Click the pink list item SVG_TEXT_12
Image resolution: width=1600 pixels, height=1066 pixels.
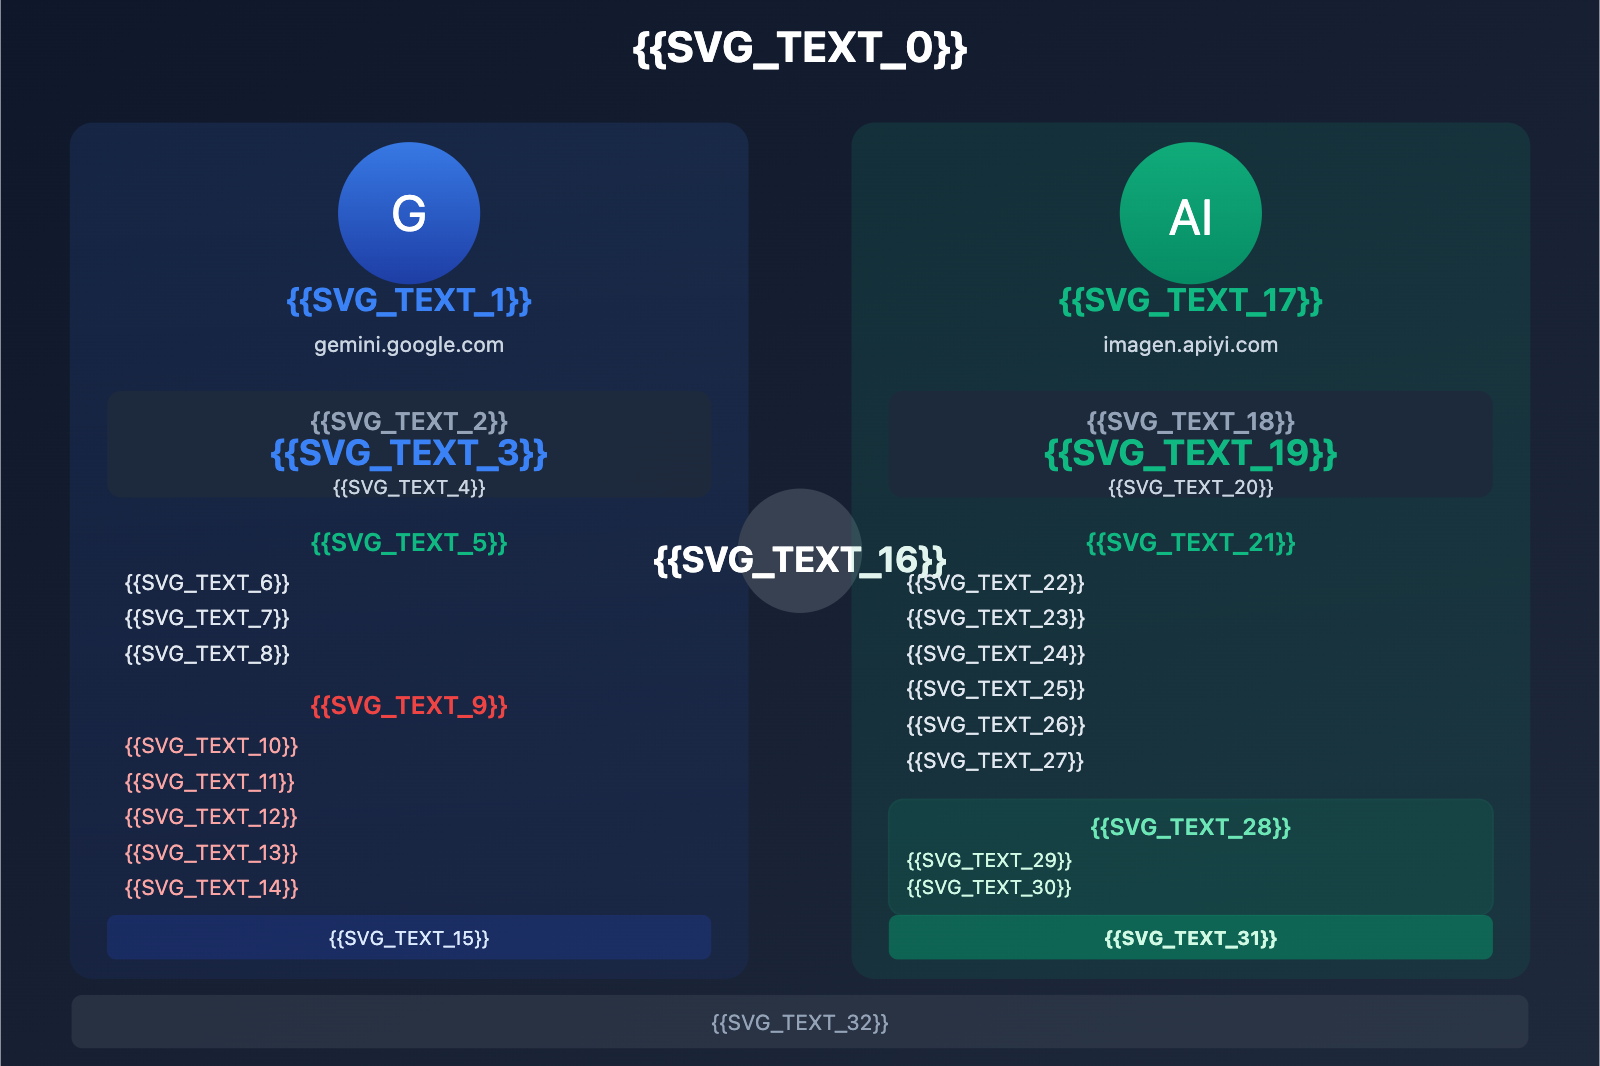tap(211, 817)
